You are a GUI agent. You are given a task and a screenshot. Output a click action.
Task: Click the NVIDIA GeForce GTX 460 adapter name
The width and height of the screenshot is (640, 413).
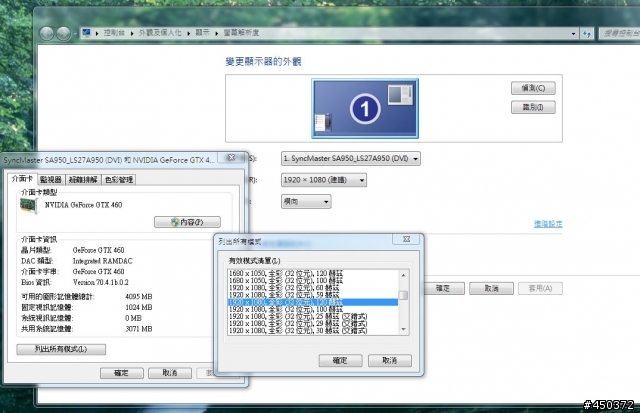(x=83, y=205)
